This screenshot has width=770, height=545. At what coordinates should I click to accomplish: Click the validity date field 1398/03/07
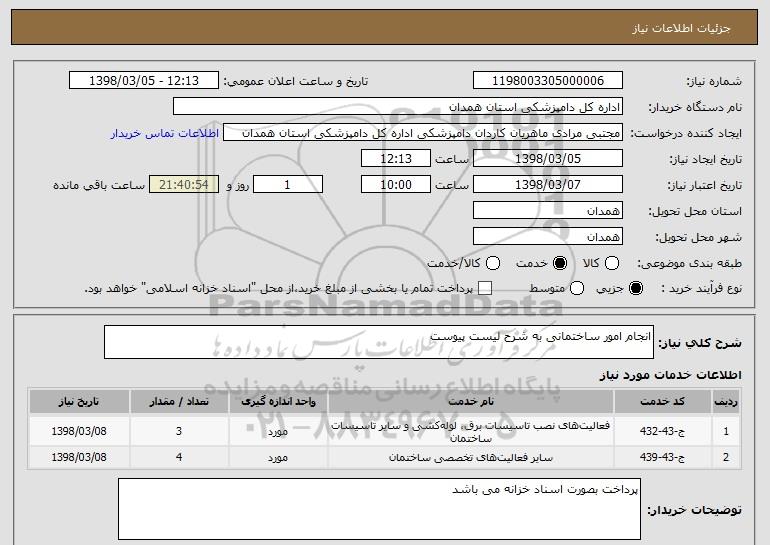(x=548, y=185)
